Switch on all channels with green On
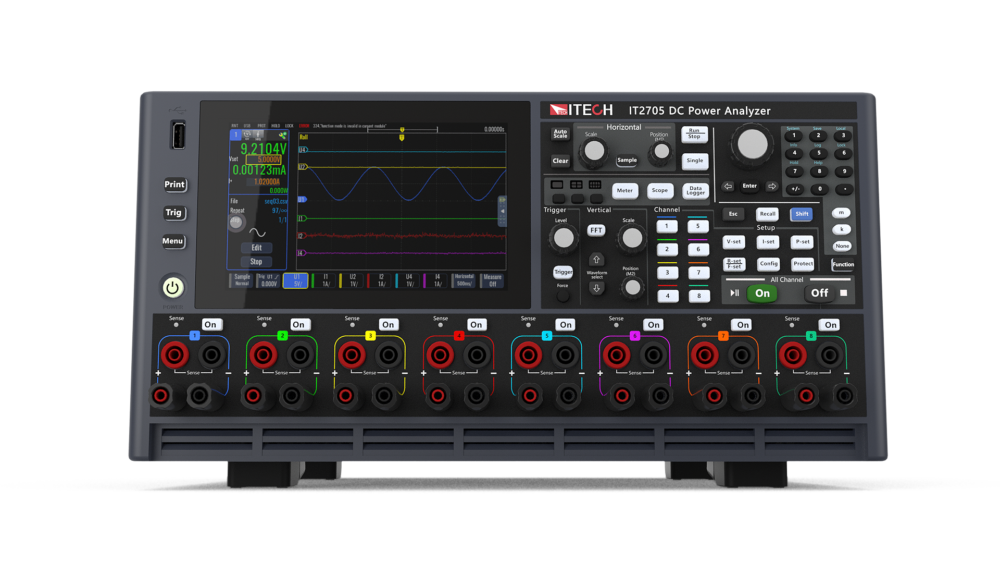 coord(762,293)
